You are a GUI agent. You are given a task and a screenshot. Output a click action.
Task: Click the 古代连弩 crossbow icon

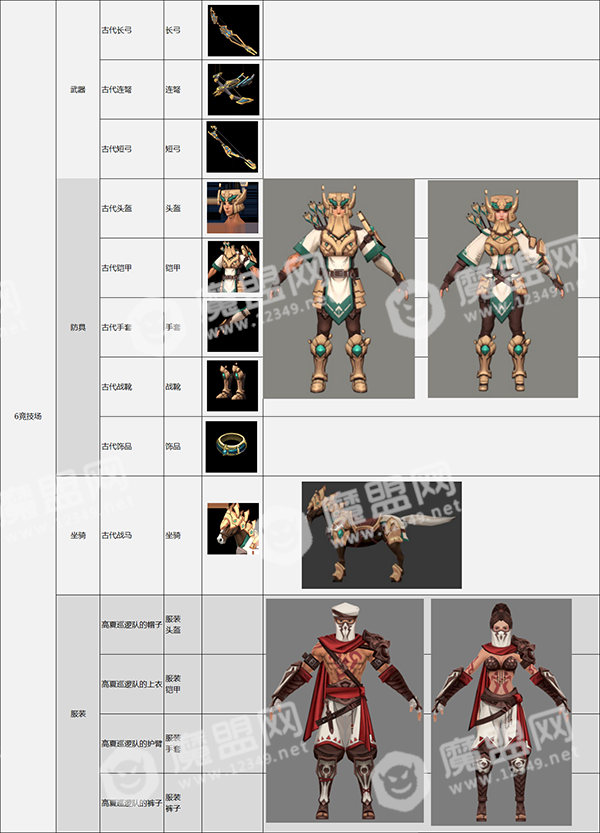tap(233, 90)
